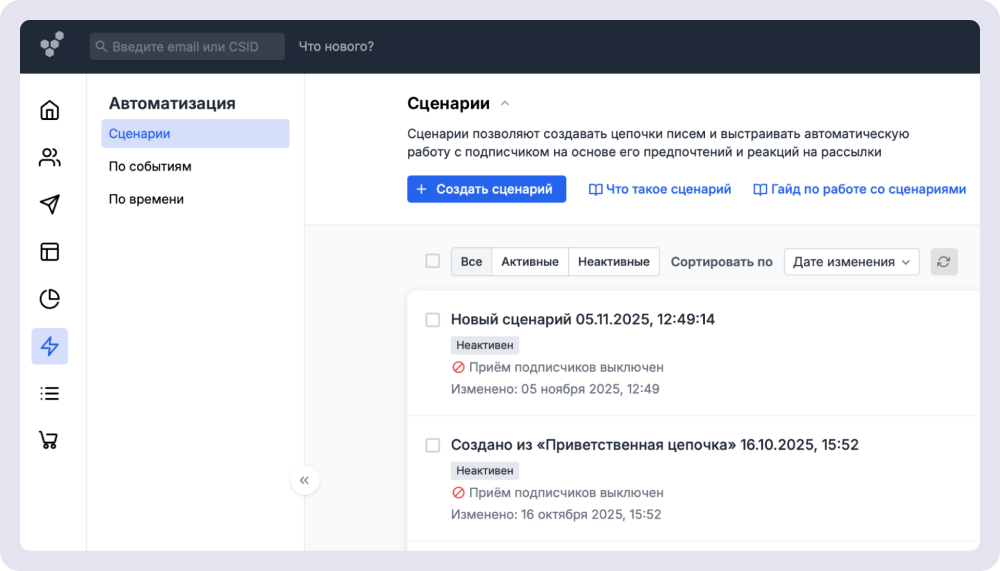Select the Приветственная цепочка scenario checkbox
The height and width of the screenshot is (571, 1000).
[433, 445]
